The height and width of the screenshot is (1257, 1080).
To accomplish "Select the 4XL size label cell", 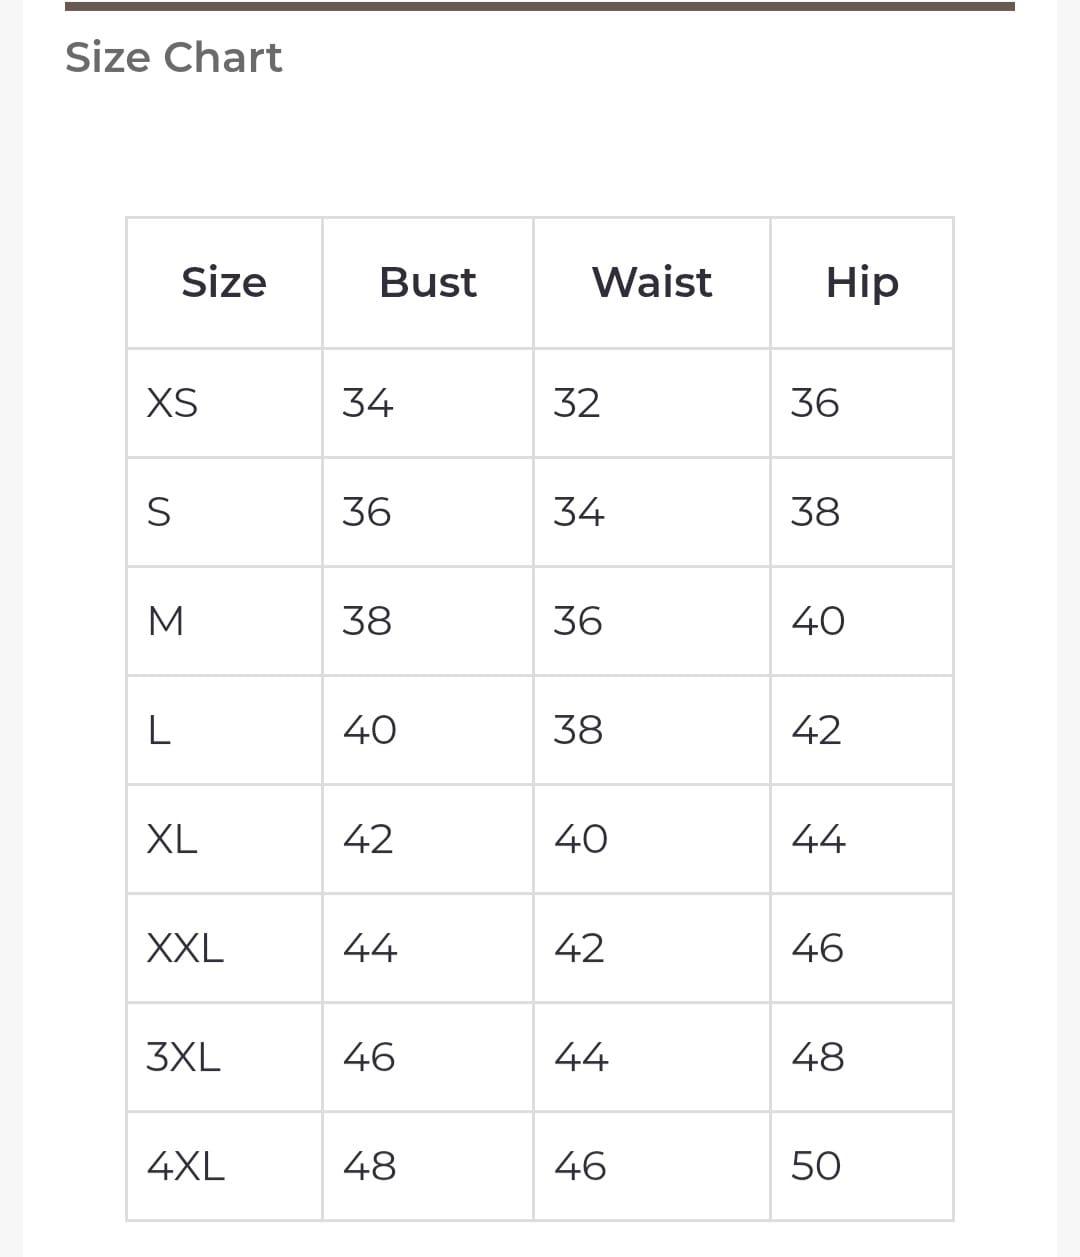I will (x=185, y=1166).
